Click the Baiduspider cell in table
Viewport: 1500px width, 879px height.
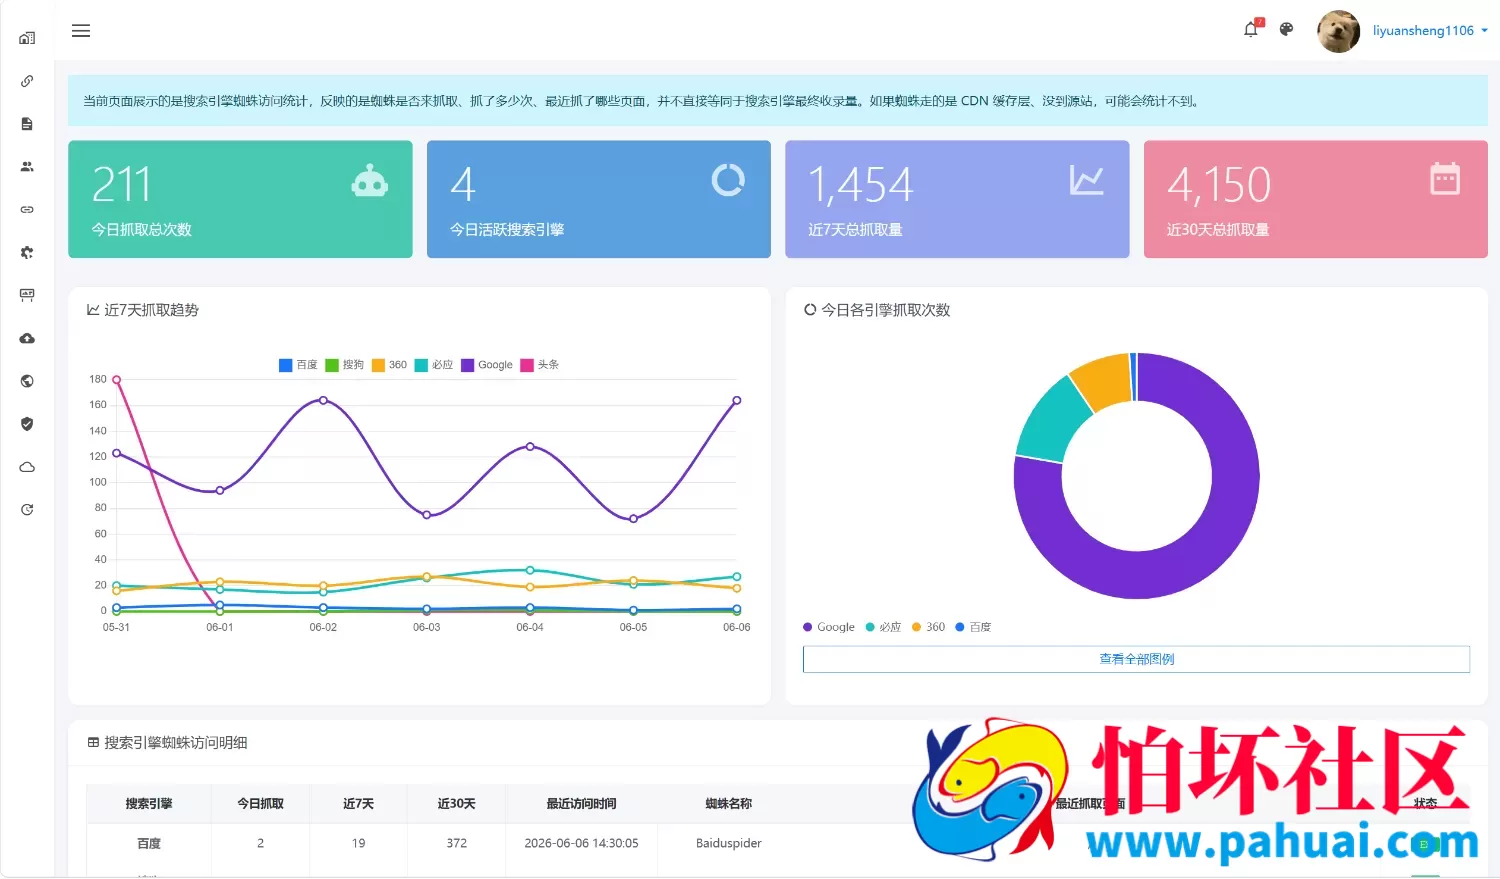(729, 844)
